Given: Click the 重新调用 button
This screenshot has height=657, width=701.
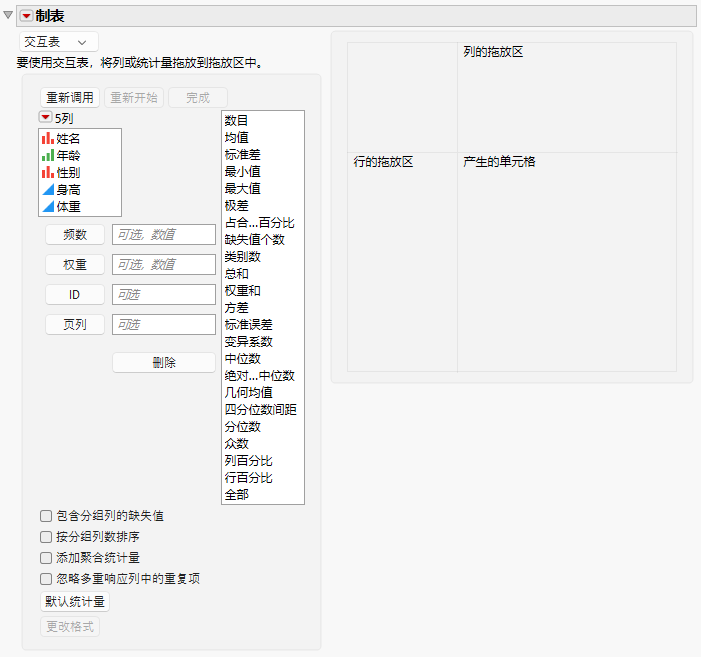Looking at the screenshot, I should tap(70, 97).
